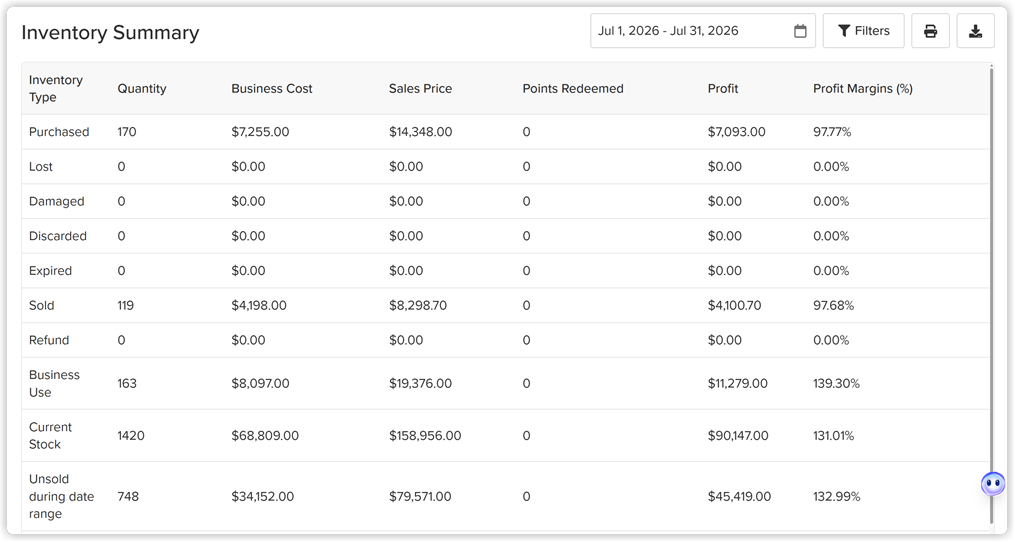Select the Purchased row label
This screenshot has height=542, width=1015.
coord(59,132)
